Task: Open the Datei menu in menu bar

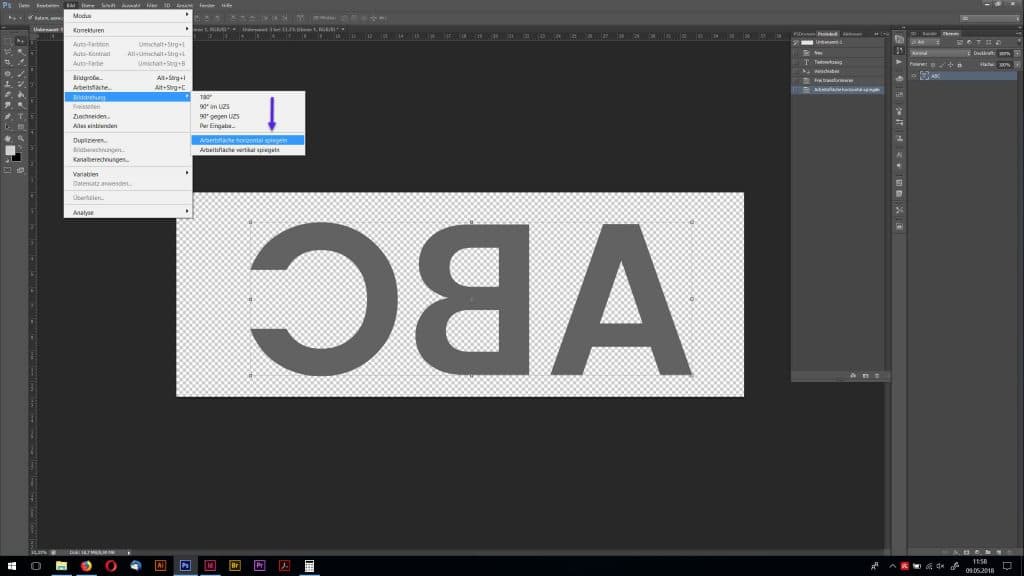Action: click(x=24, y=5)
